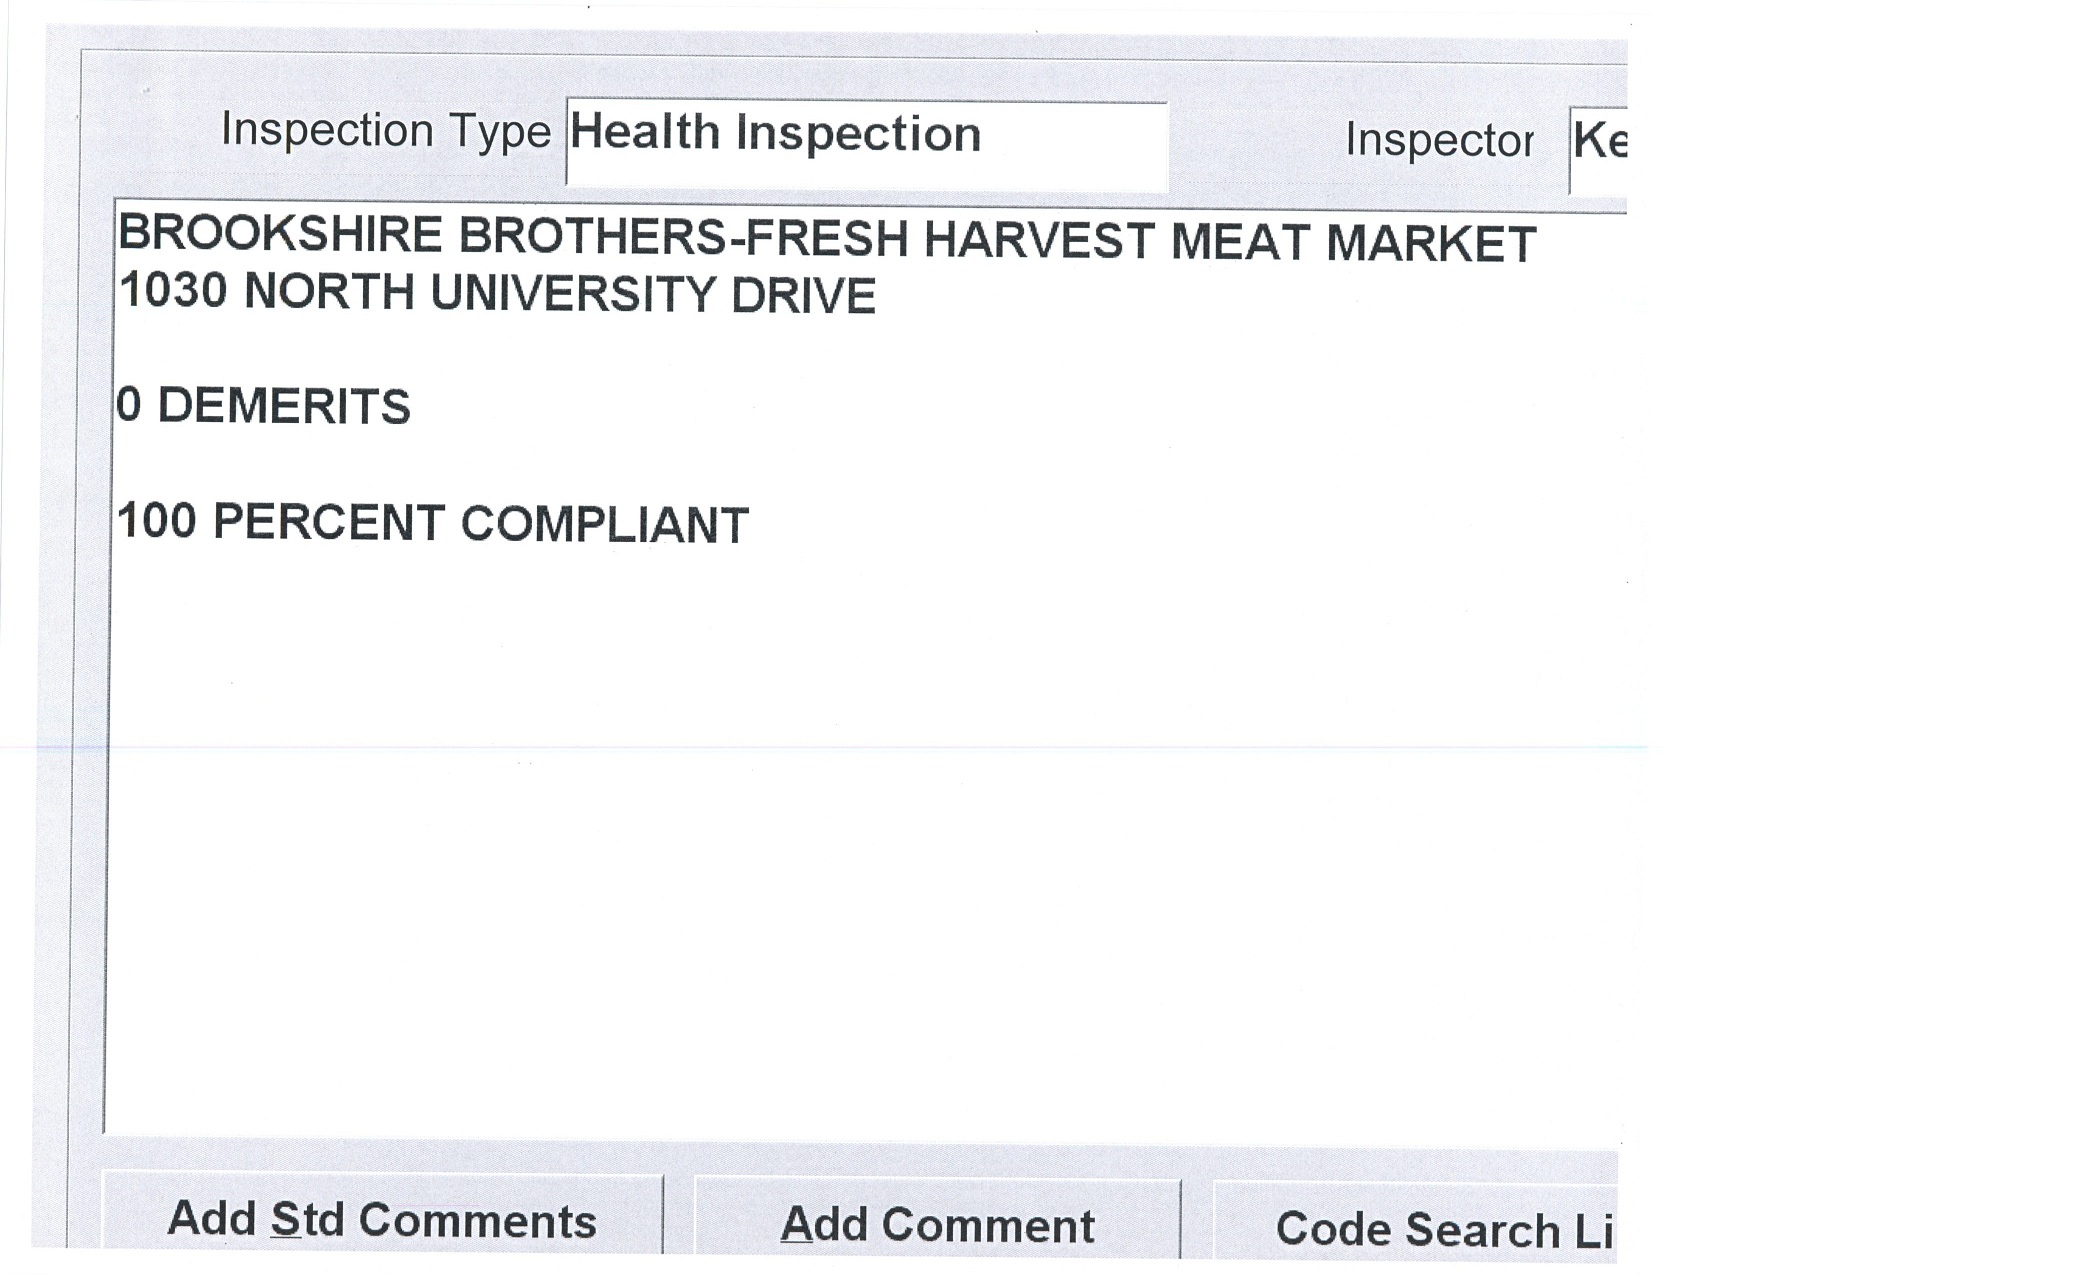Click the Inspector label
The height and width of the screenshot is (1275, 2100).
pos(1438,140)
